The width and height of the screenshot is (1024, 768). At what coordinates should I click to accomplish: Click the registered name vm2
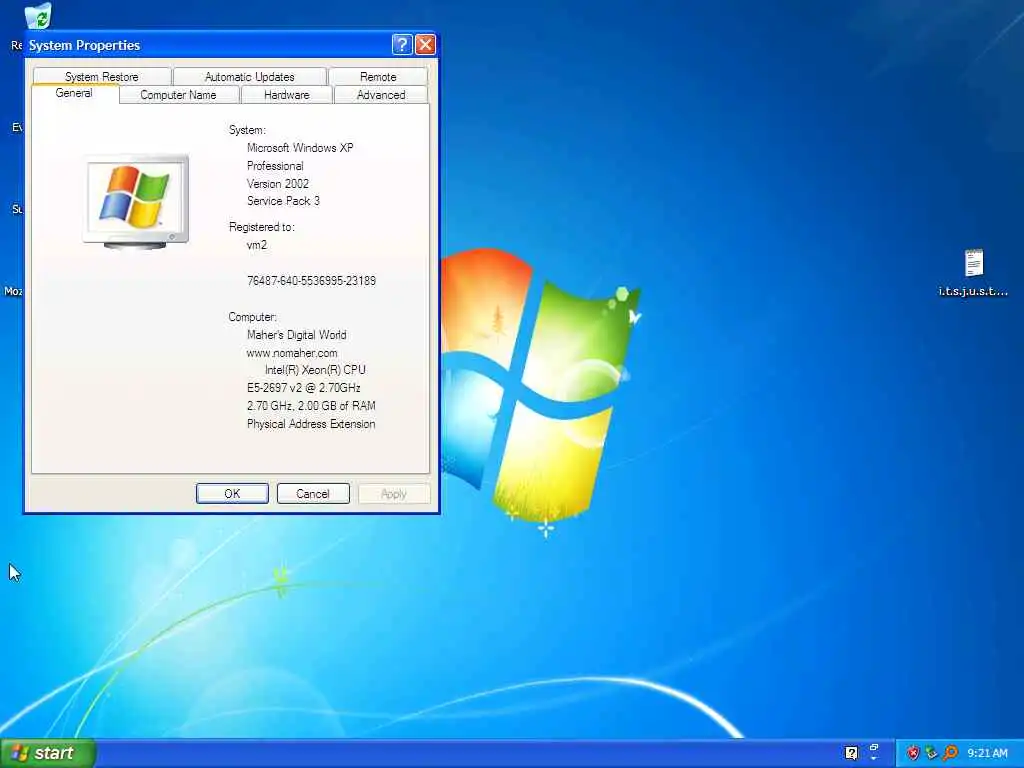click(x=257, y=245)
